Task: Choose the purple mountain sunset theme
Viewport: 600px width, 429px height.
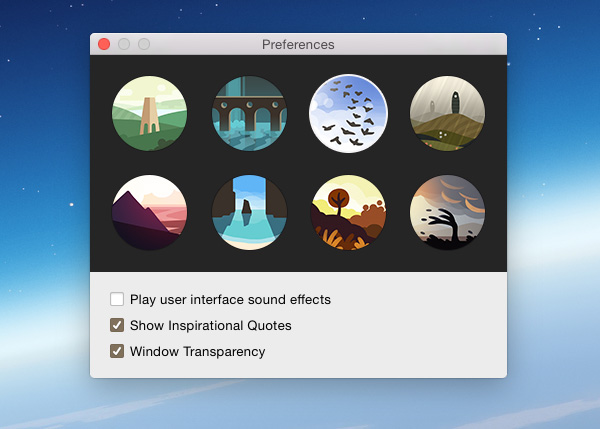Action: 149,212
